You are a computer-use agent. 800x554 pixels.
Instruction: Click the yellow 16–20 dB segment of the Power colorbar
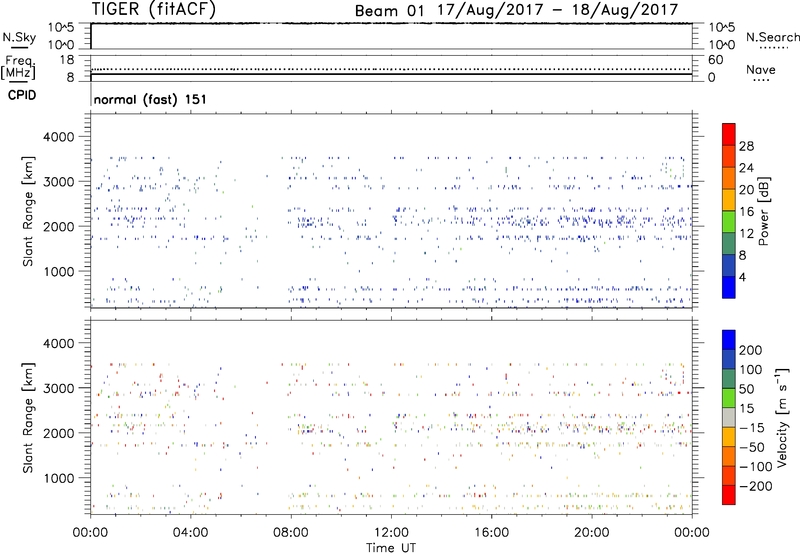[x=729, y=200]
